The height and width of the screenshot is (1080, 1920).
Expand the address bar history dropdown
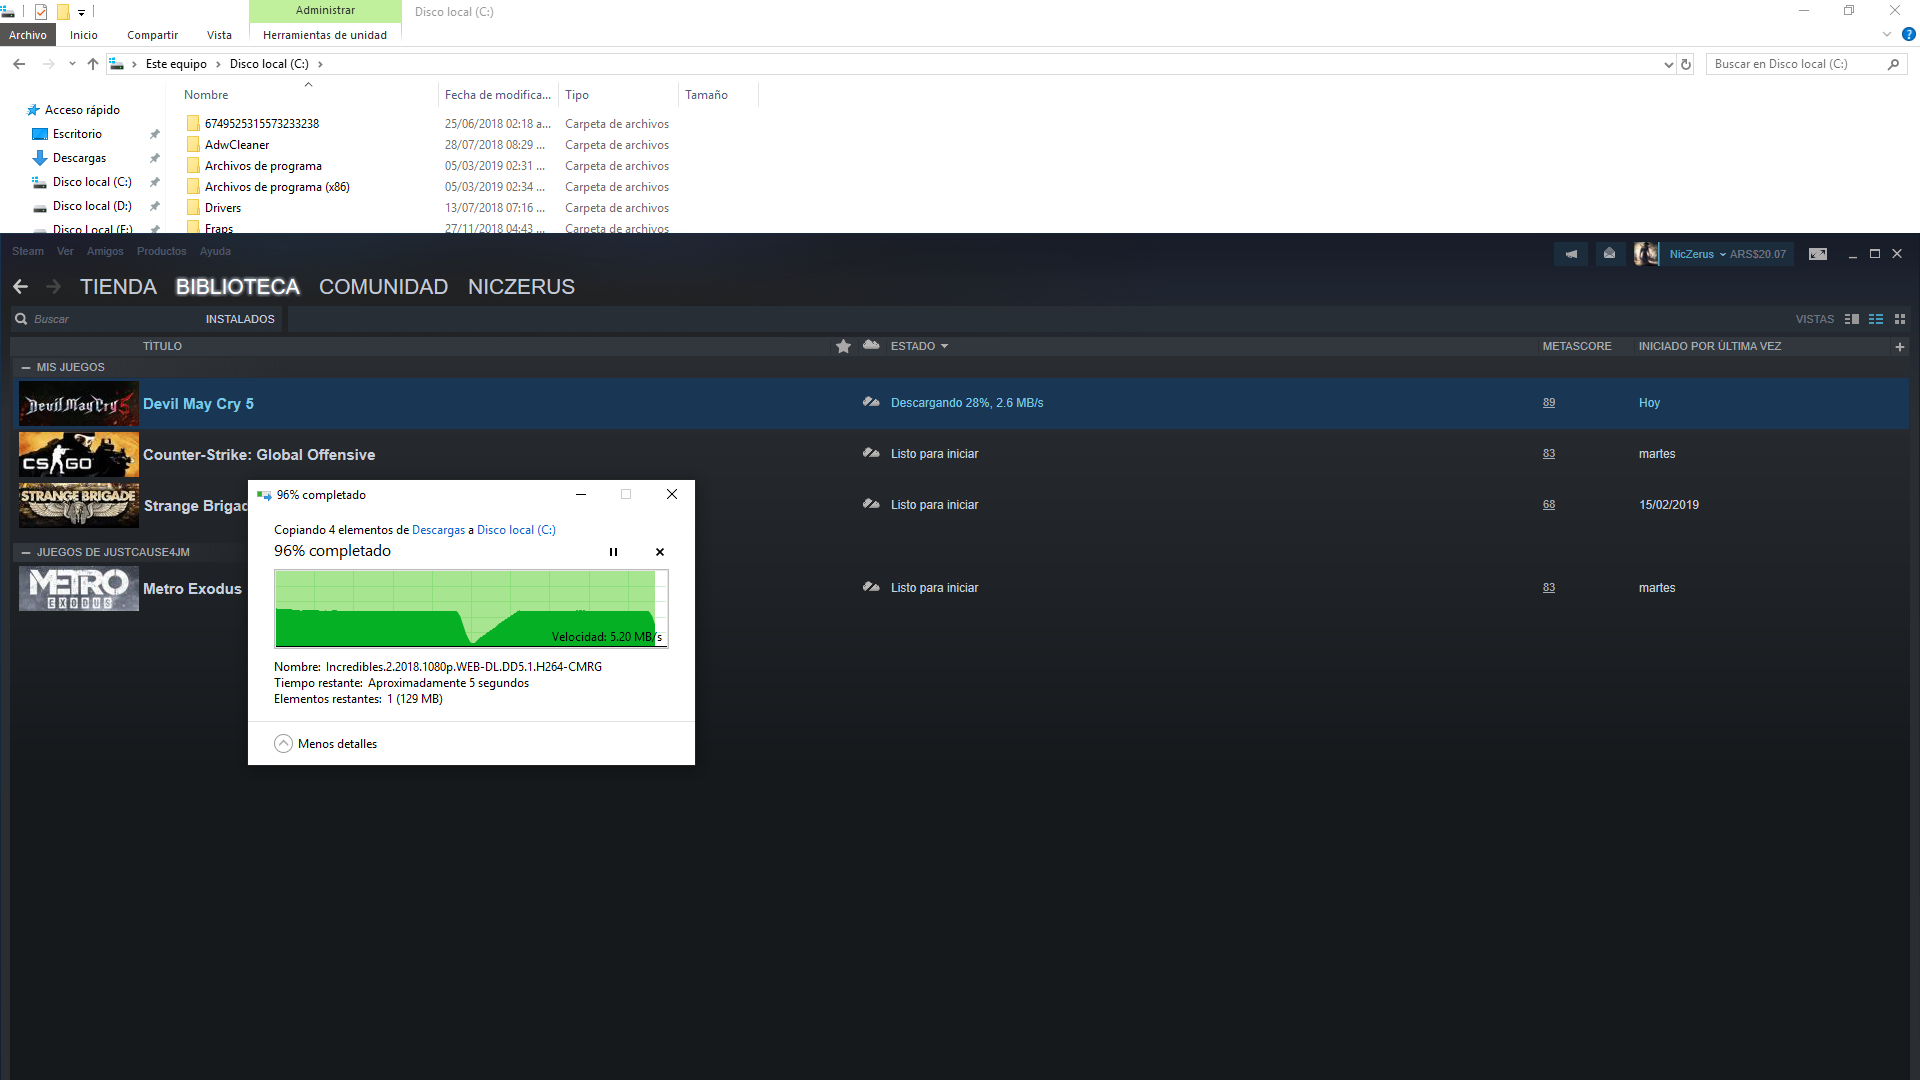coord(1668,64)
